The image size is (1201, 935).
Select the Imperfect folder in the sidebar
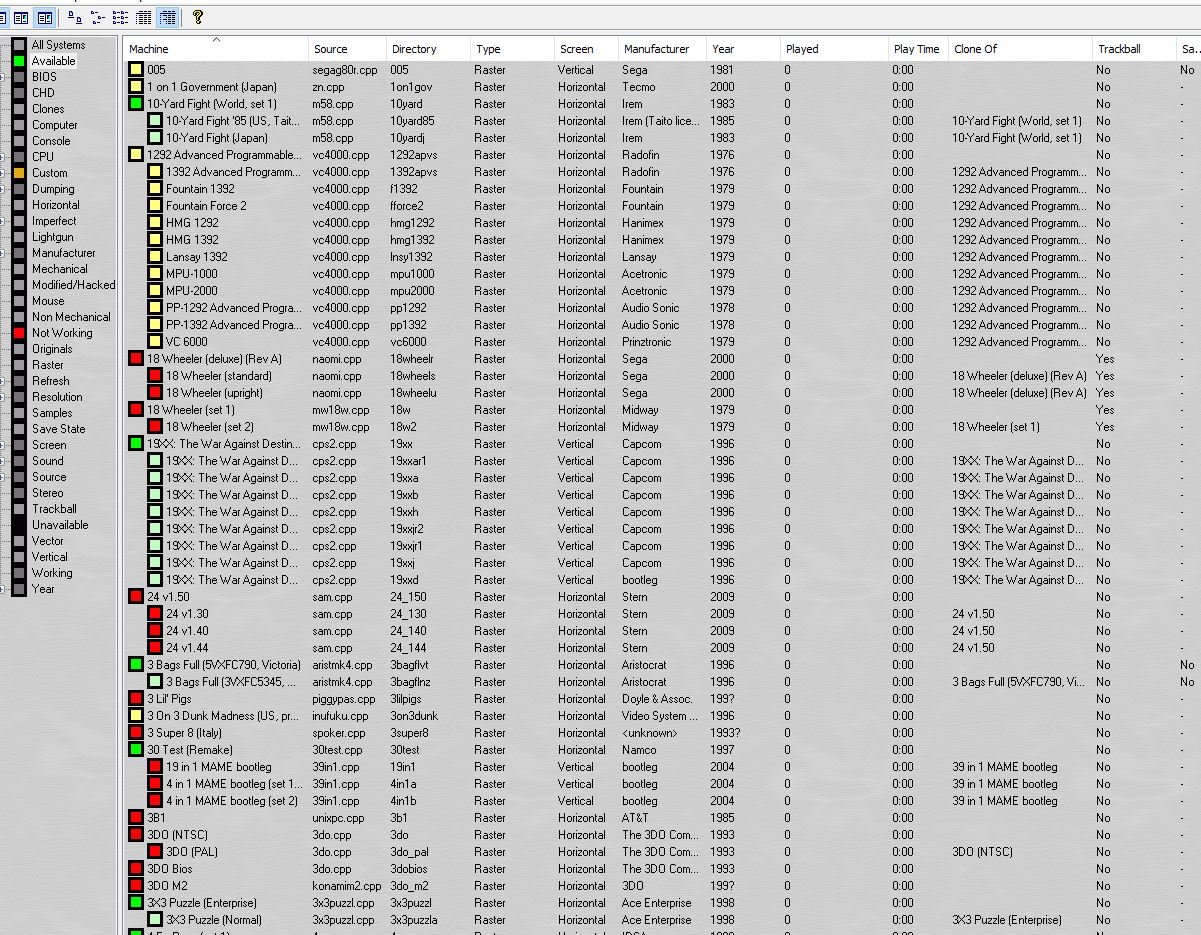coord(54,221)
